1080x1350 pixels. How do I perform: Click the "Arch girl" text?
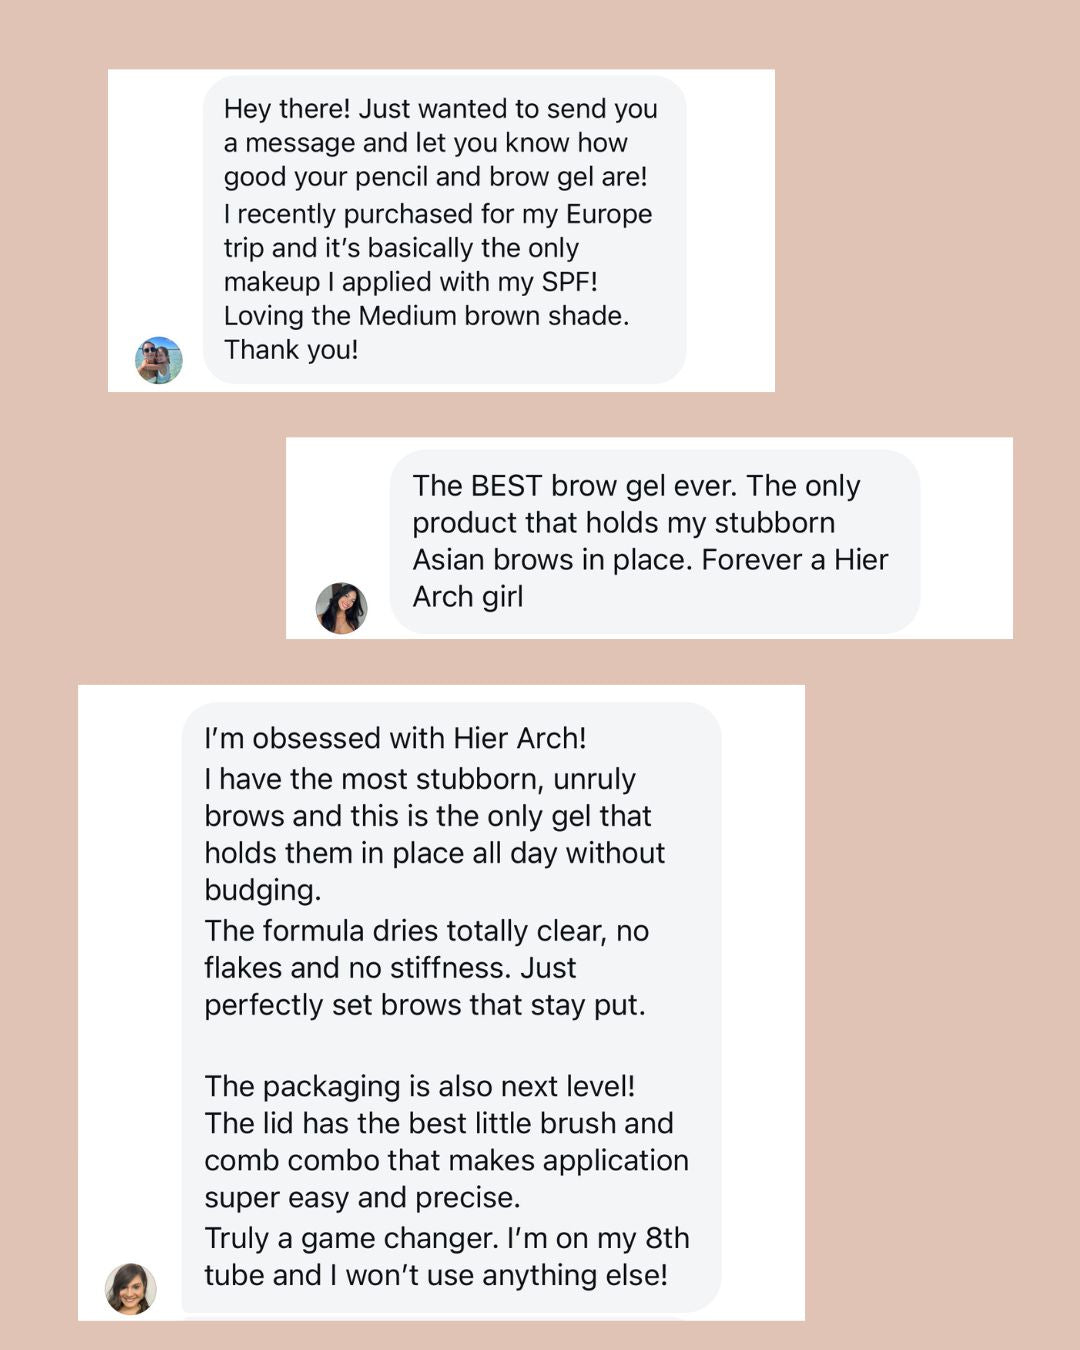tap(467, 597)
